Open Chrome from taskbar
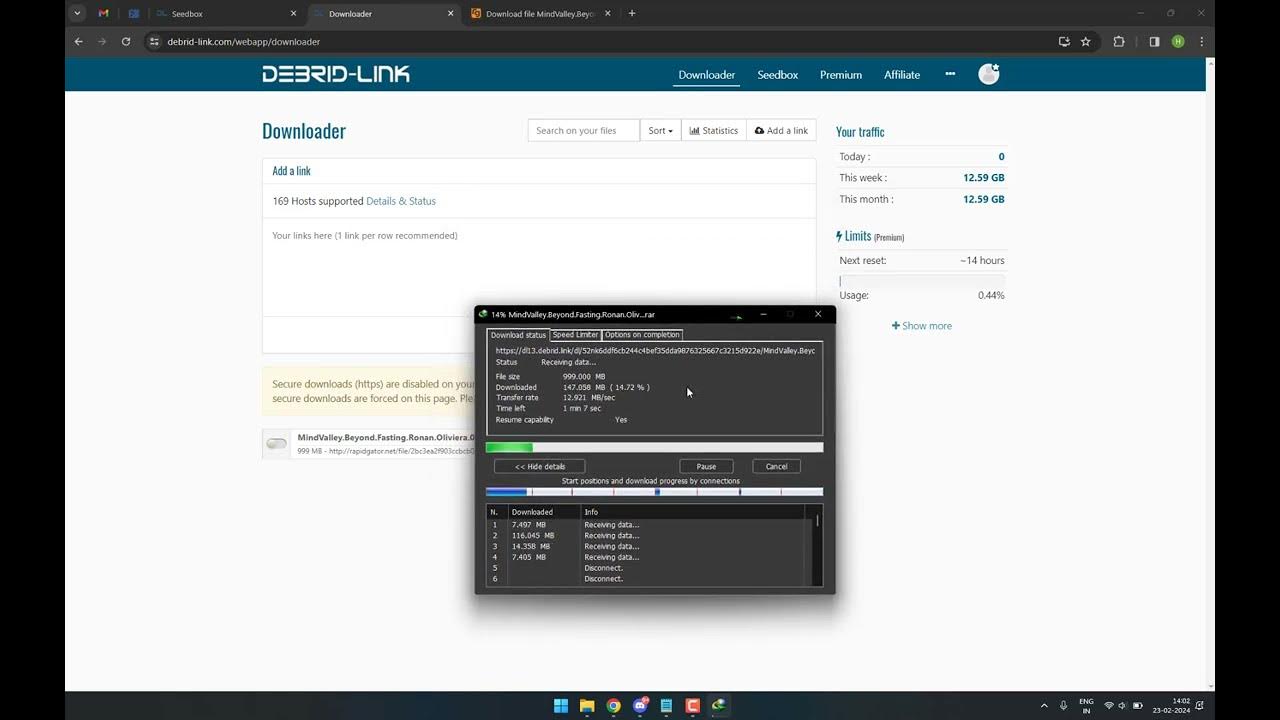 coord(613,706)
